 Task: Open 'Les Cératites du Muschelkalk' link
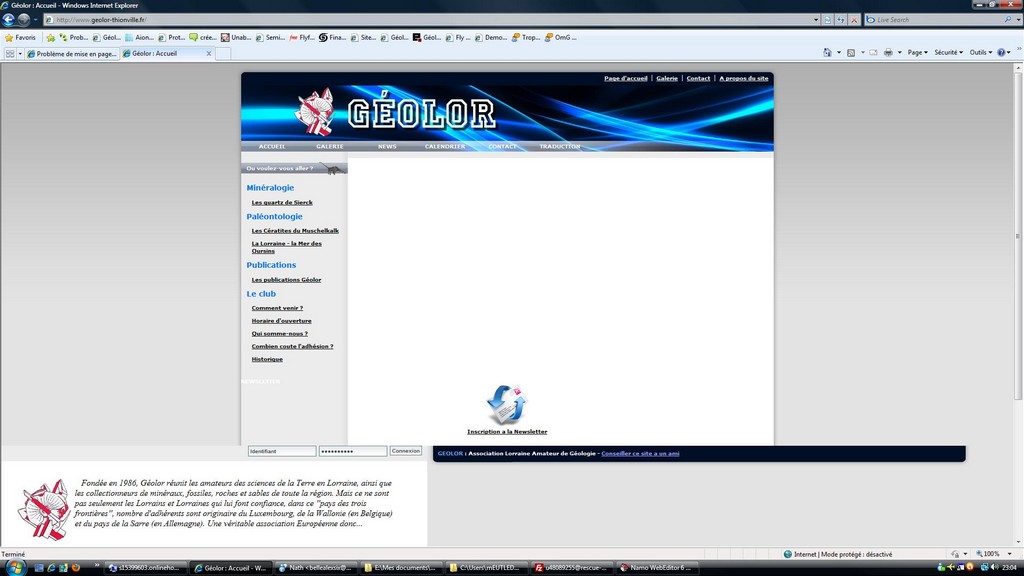point(295,231)
